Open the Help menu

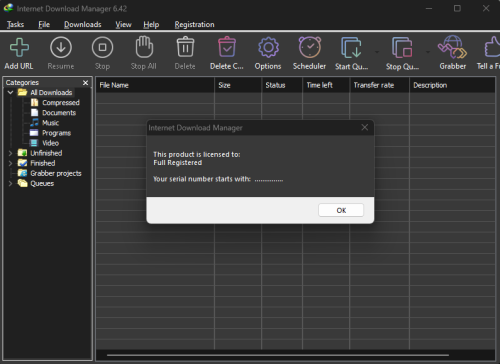point(151,24)
